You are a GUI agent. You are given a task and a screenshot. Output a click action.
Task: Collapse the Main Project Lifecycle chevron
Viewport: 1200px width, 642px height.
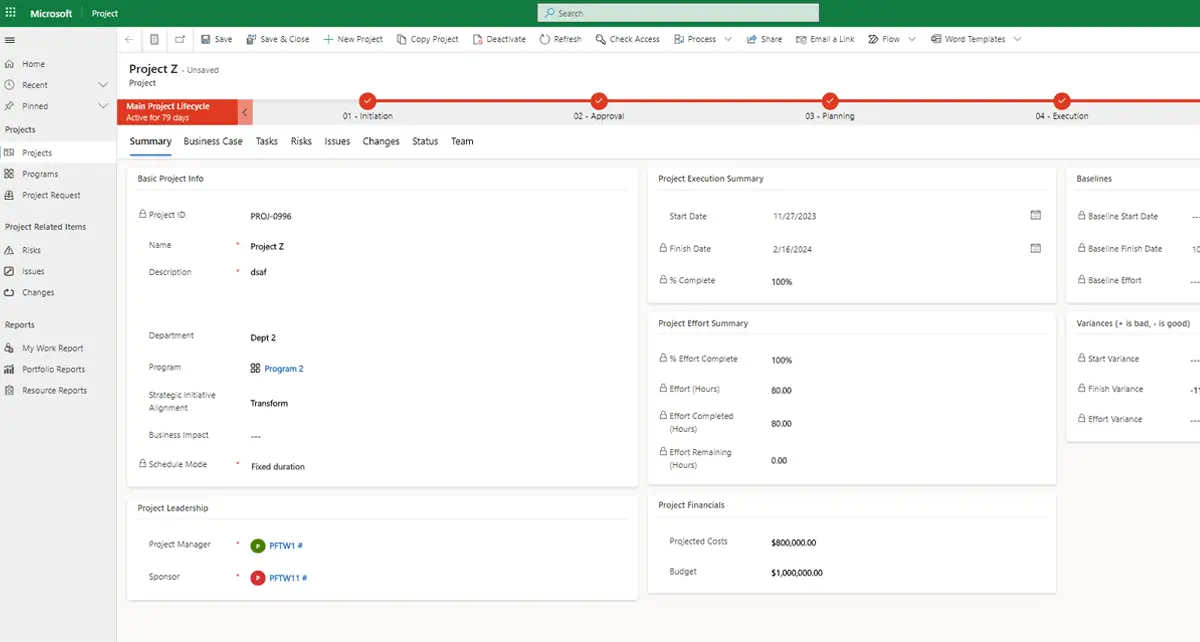point(245,112)
